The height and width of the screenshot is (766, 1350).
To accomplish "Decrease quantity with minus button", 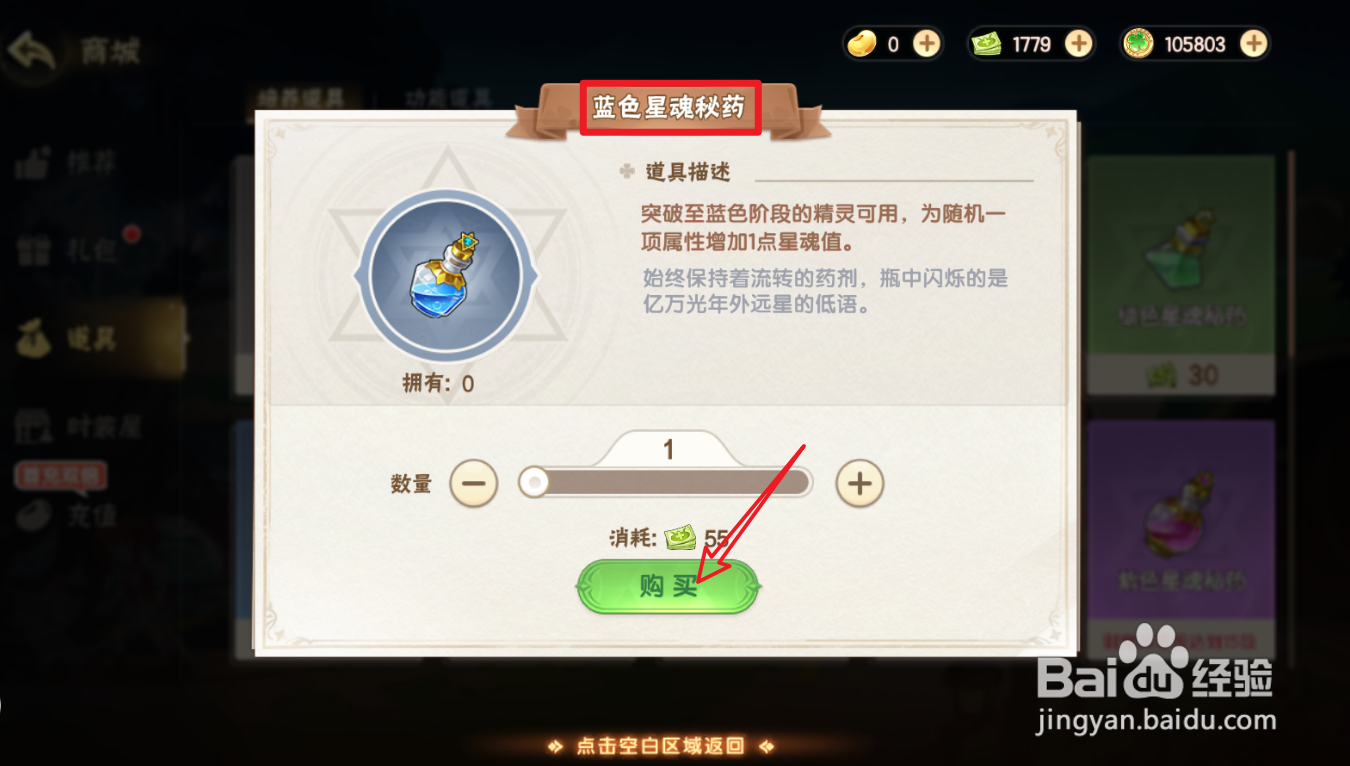I will point(473,484).
